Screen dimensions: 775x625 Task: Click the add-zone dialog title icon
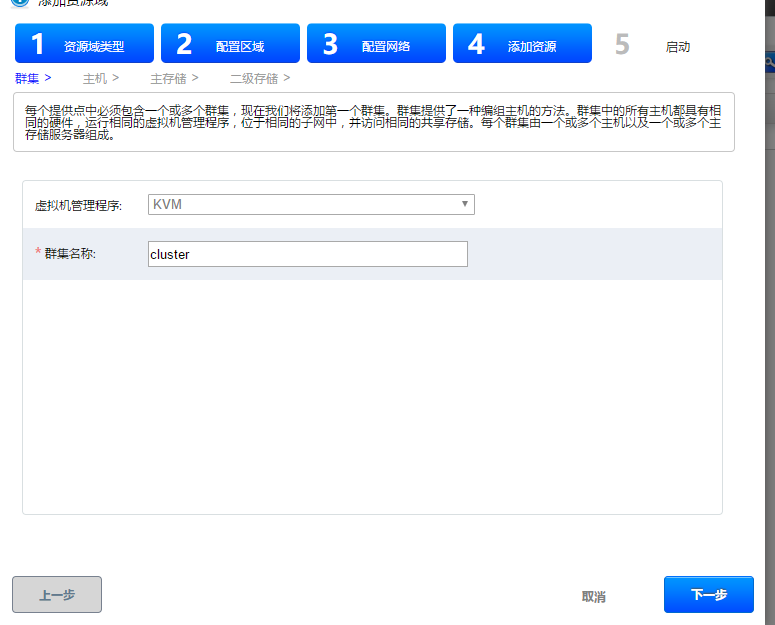[x=19, y=3]
